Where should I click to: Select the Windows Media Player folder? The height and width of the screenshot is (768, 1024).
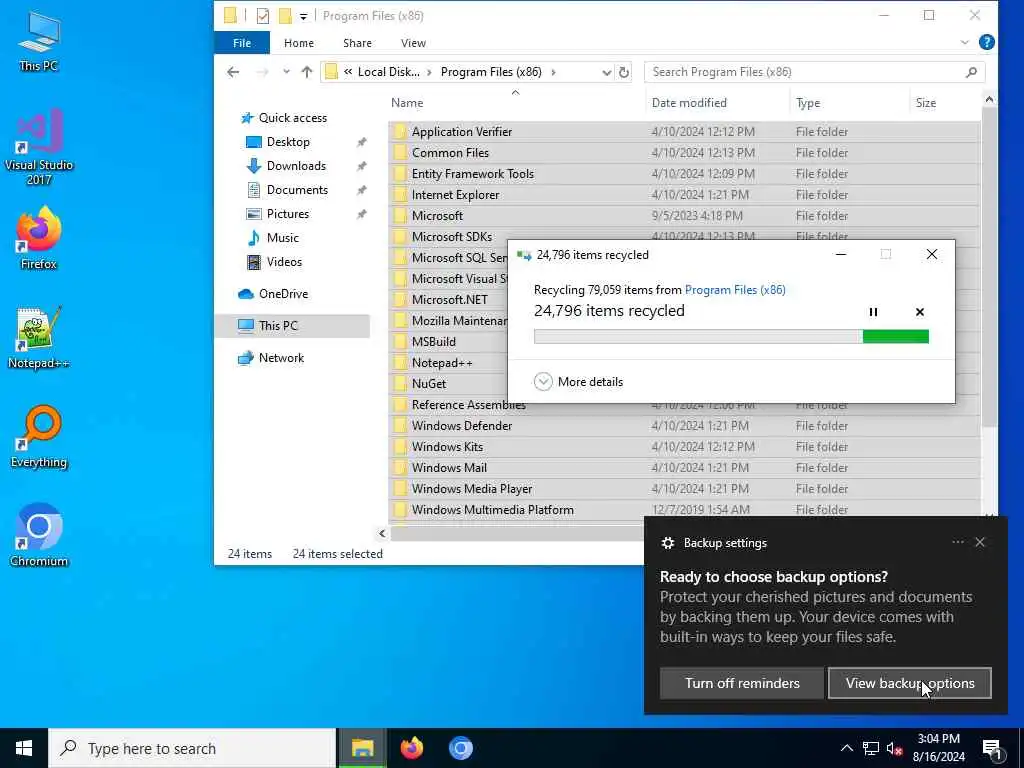684,488
